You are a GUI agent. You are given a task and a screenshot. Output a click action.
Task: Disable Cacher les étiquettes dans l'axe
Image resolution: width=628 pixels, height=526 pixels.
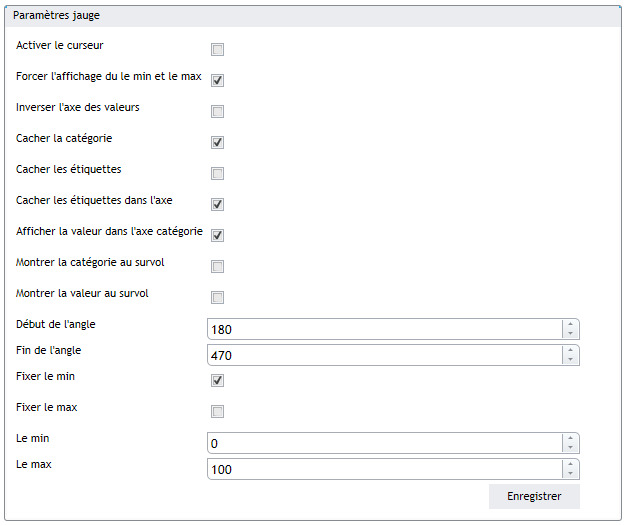[217, 205]
